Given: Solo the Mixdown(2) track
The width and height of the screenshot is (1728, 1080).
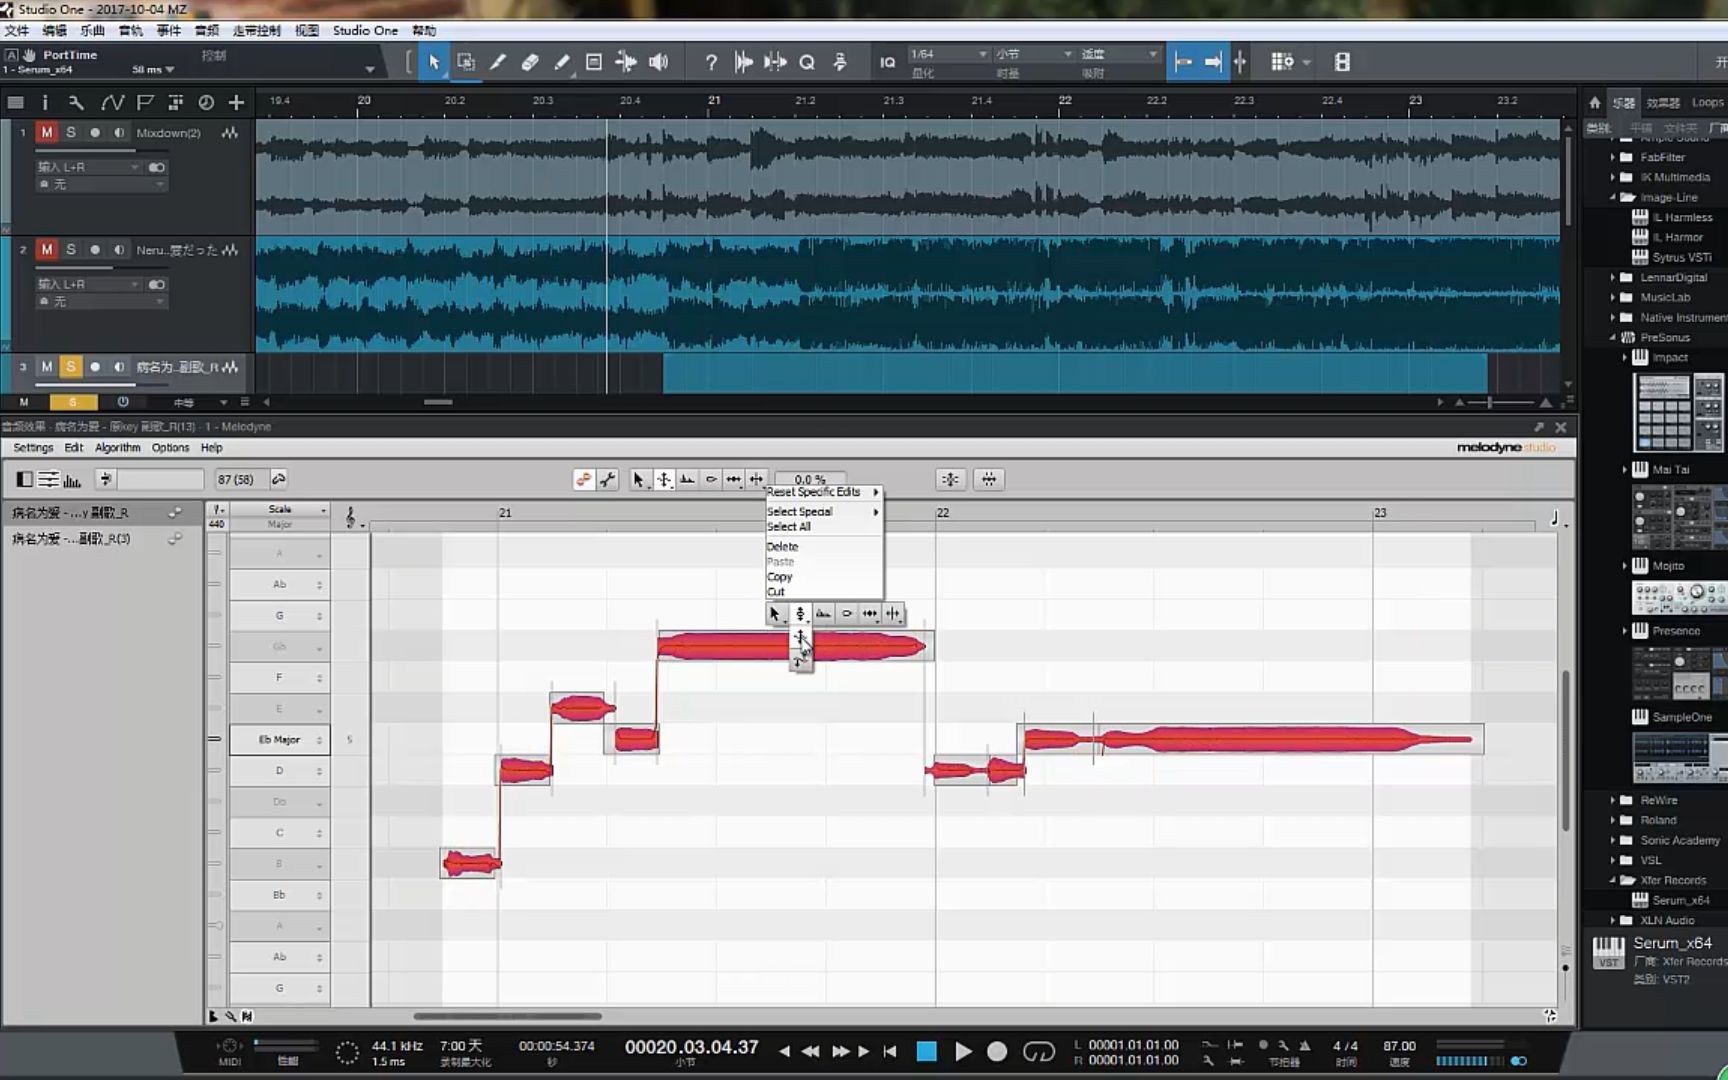Looking at the screenshot, I should [x=71, y=132].
